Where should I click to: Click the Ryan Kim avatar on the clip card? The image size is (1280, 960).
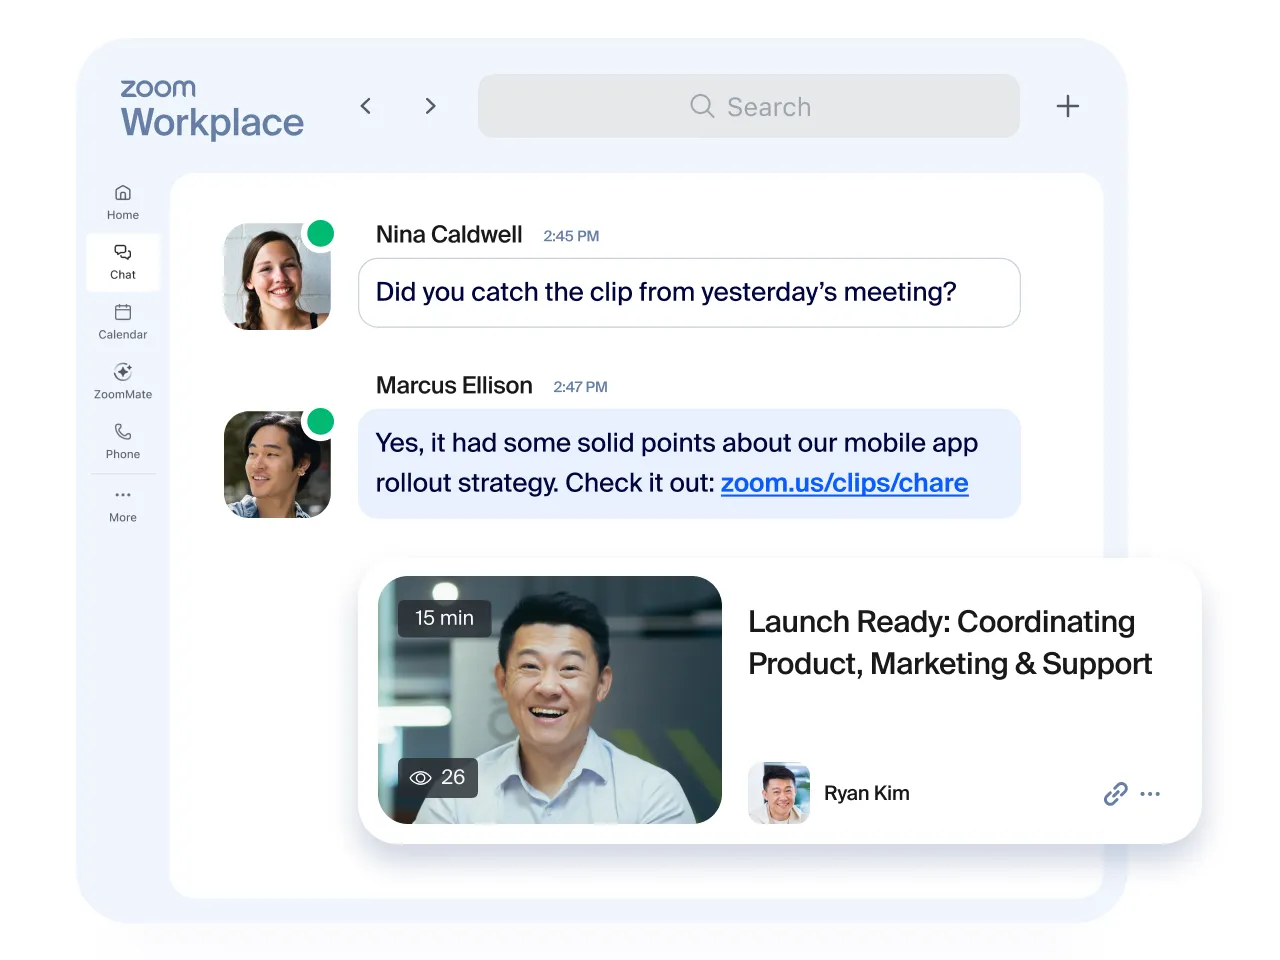tap(779, 793)
